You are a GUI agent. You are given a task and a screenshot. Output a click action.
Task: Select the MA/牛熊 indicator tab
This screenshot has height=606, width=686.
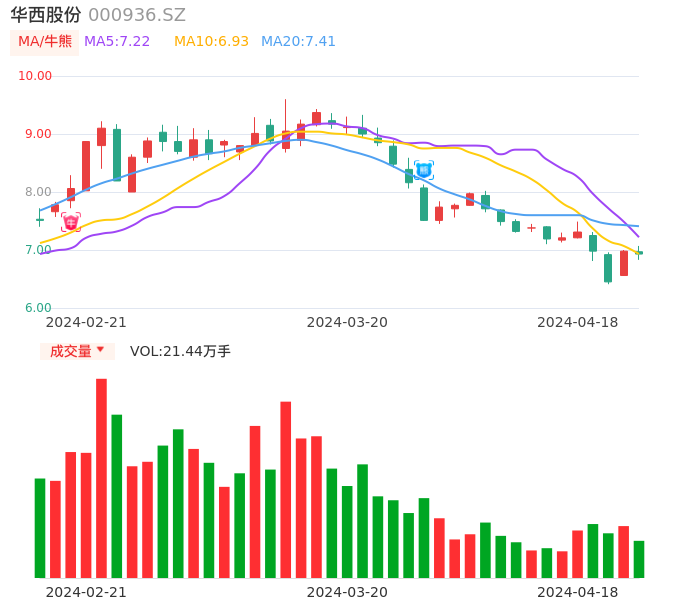(45, 42)
